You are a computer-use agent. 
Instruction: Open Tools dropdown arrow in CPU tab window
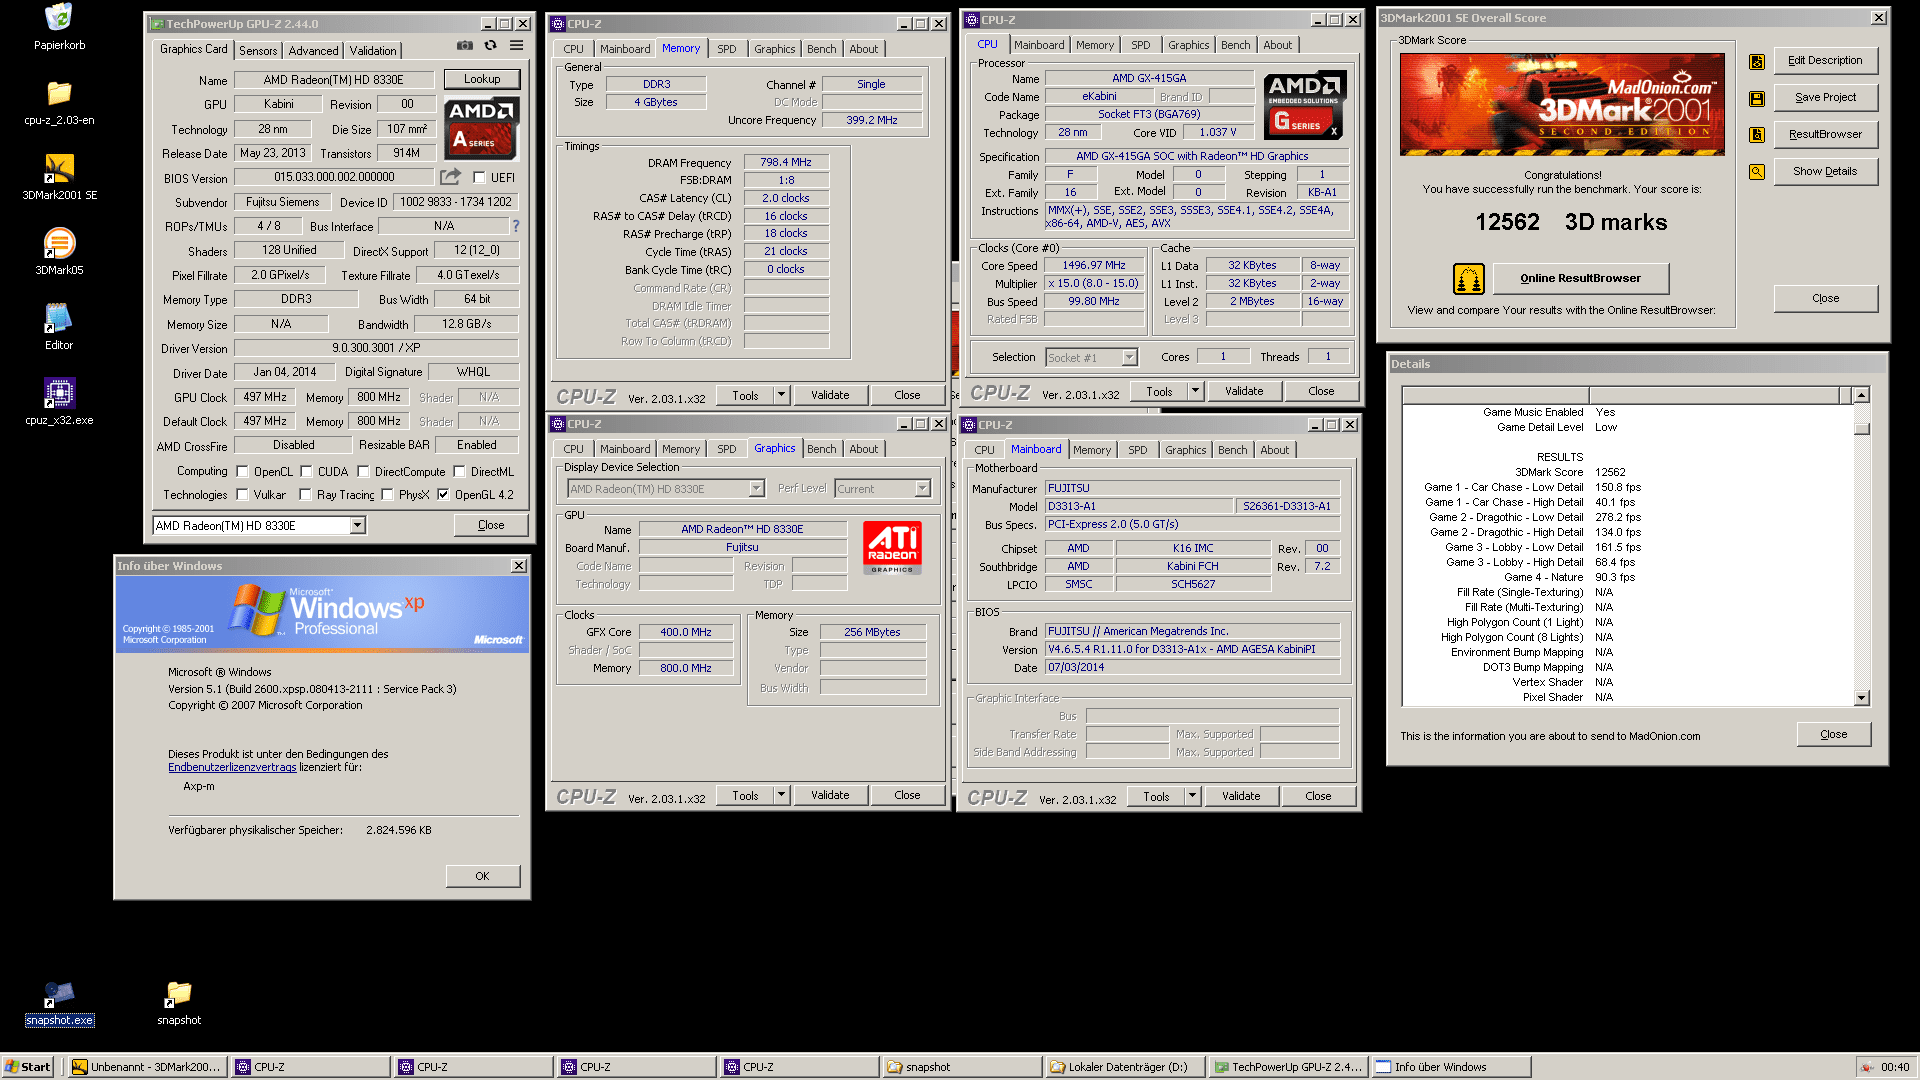1195,391
